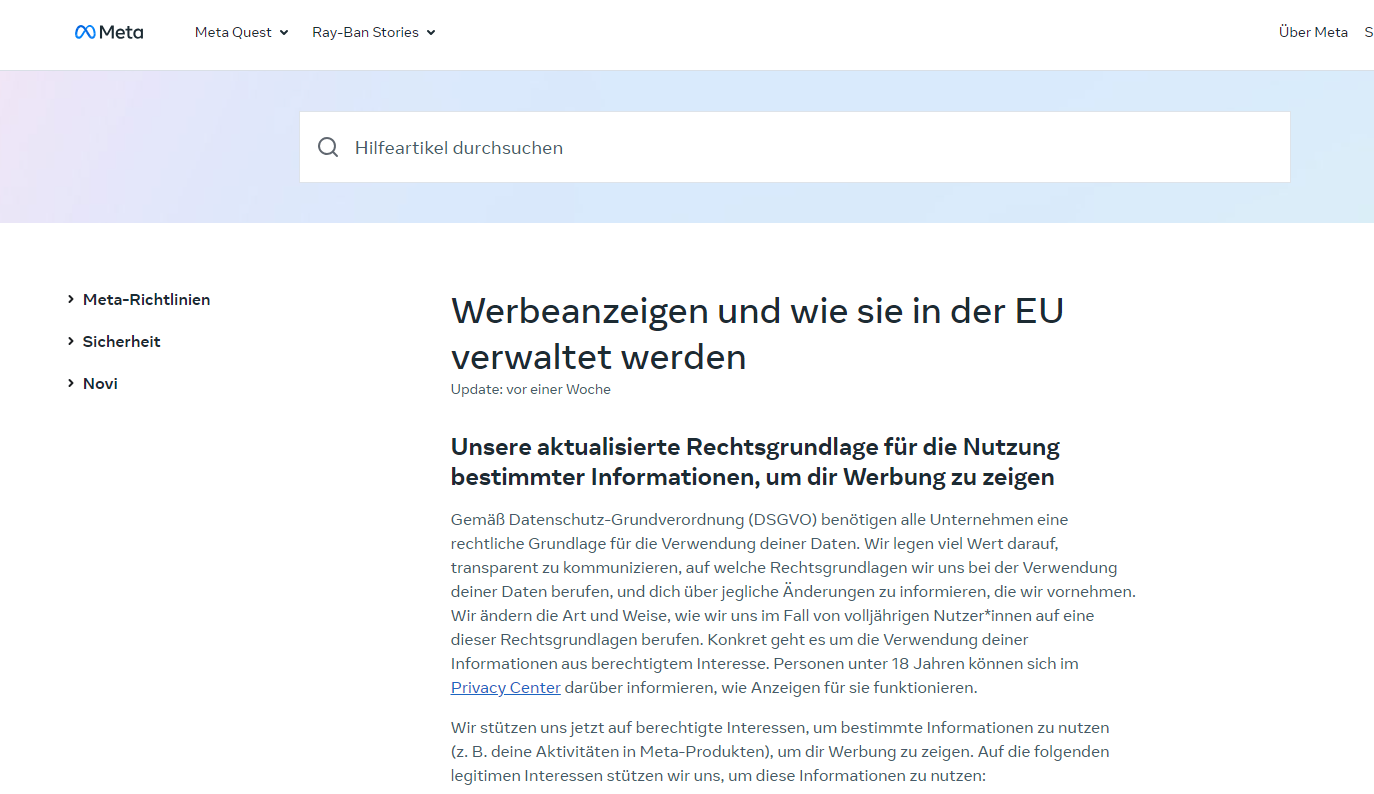Open the Privacy Center link
Viewport: 1374px width, 794px height.
pos(506,688)
